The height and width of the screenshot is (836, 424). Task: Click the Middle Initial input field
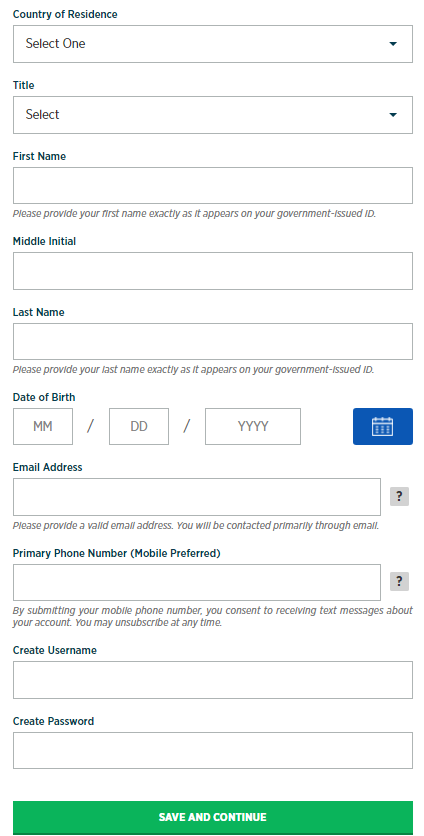[213, 271]
